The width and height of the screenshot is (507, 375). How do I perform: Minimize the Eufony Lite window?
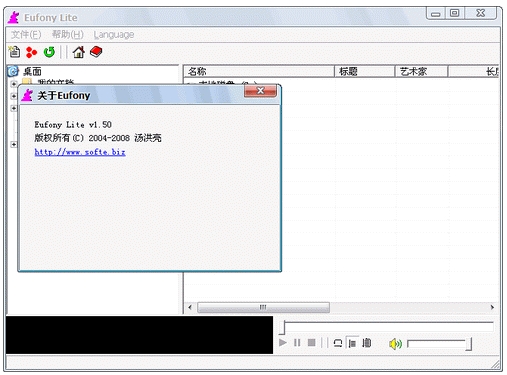[x=435, y=14]
